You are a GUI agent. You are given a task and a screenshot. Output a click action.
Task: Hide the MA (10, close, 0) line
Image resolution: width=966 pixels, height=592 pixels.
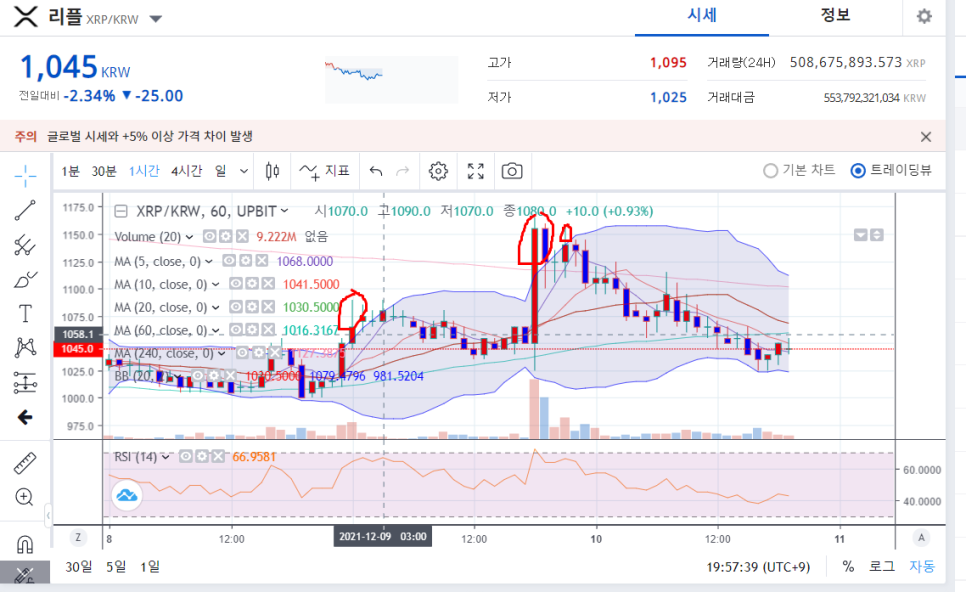(236, 284)
